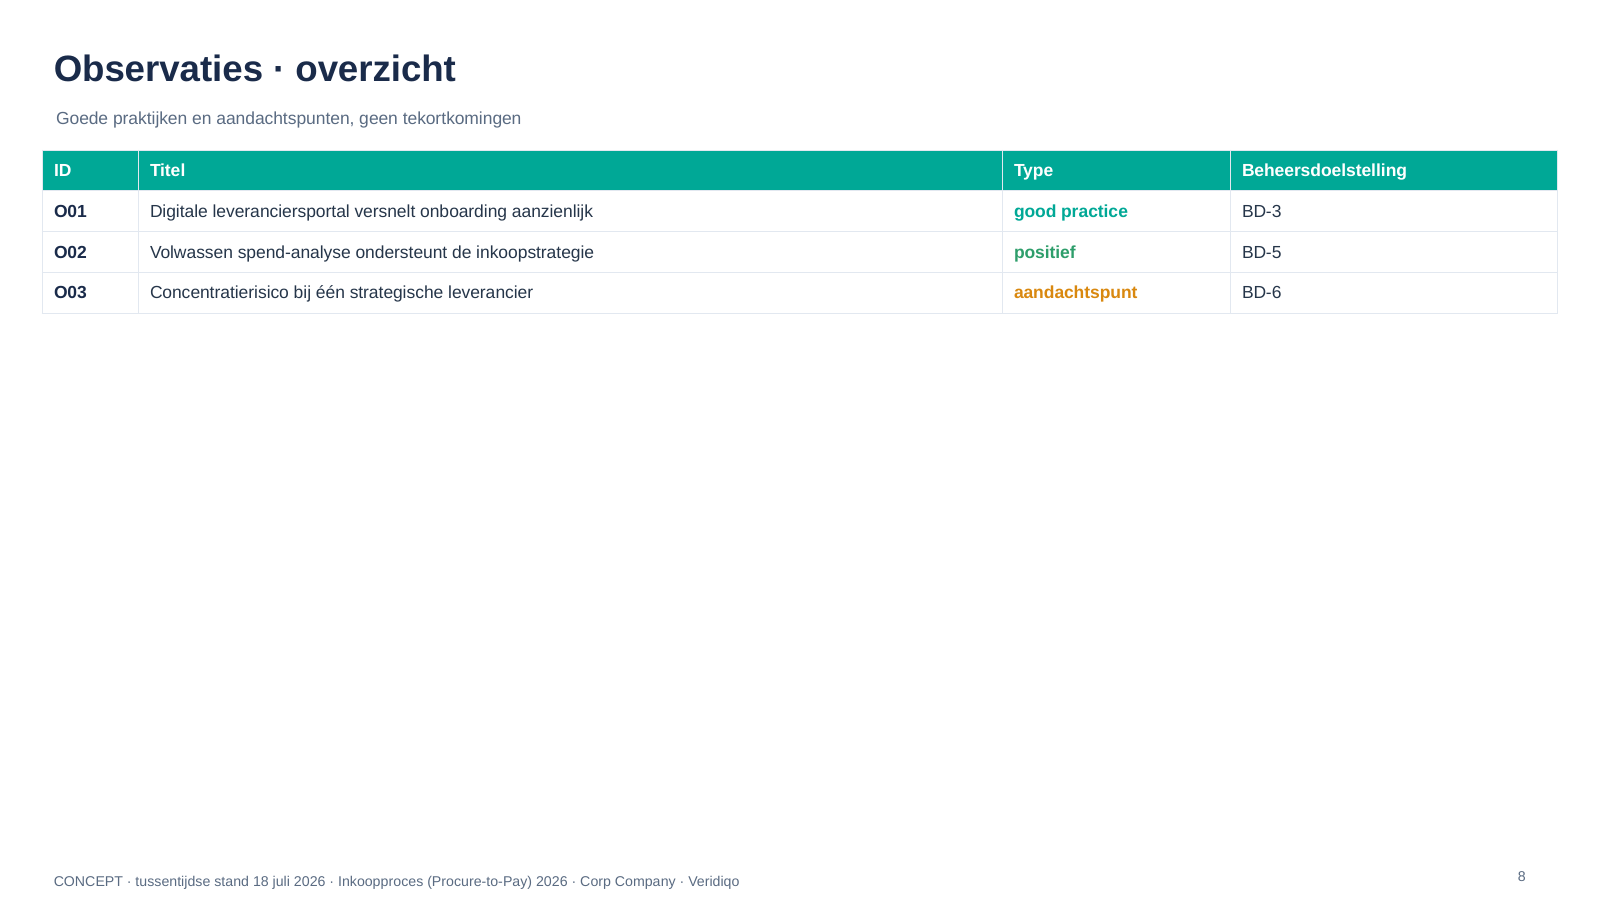
Task: Click the Titel column header
Action: 570,171
